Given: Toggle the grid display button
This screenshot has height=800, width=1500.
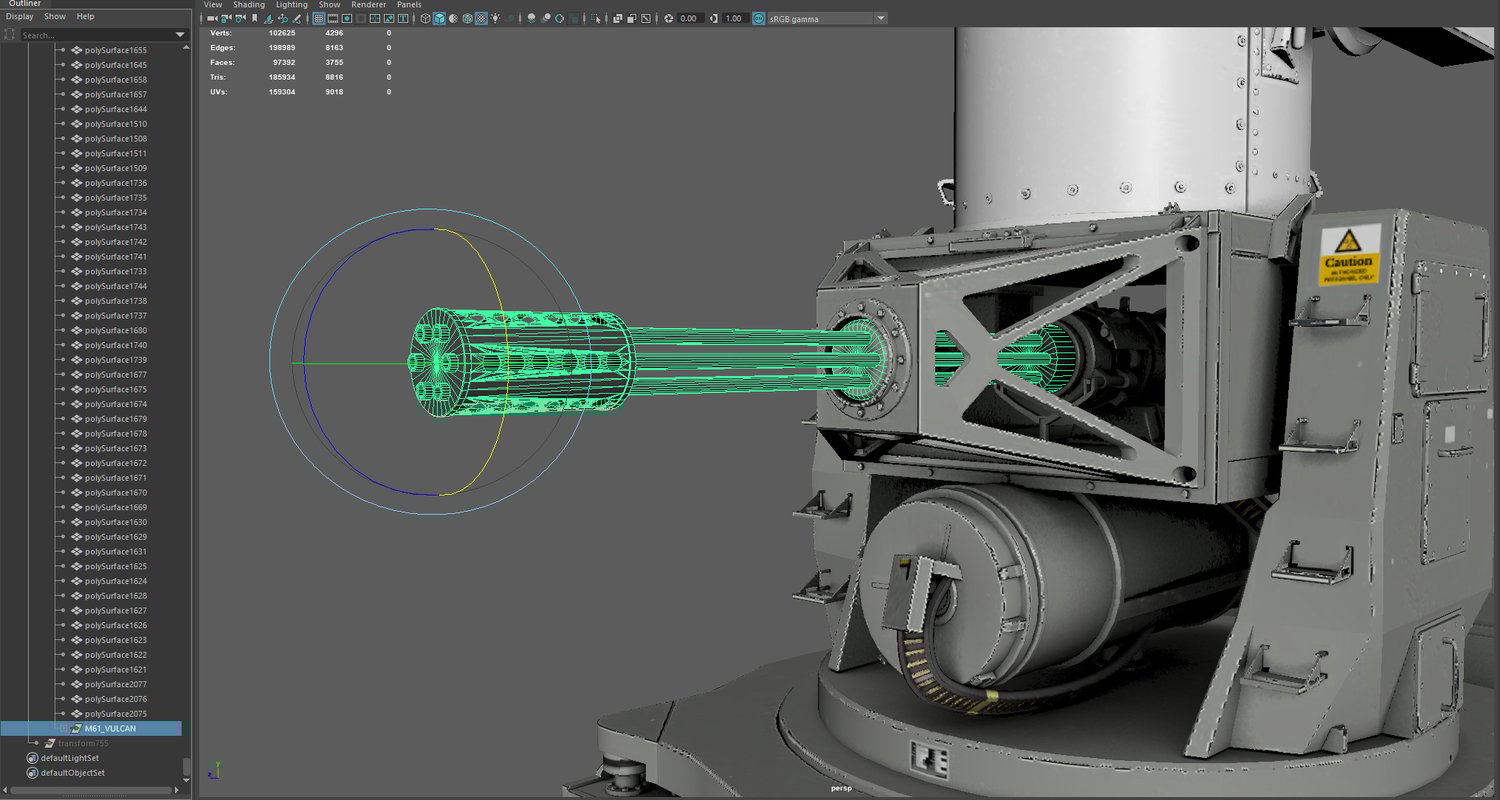Looking at the screenshot, I should tap(319, 18).
